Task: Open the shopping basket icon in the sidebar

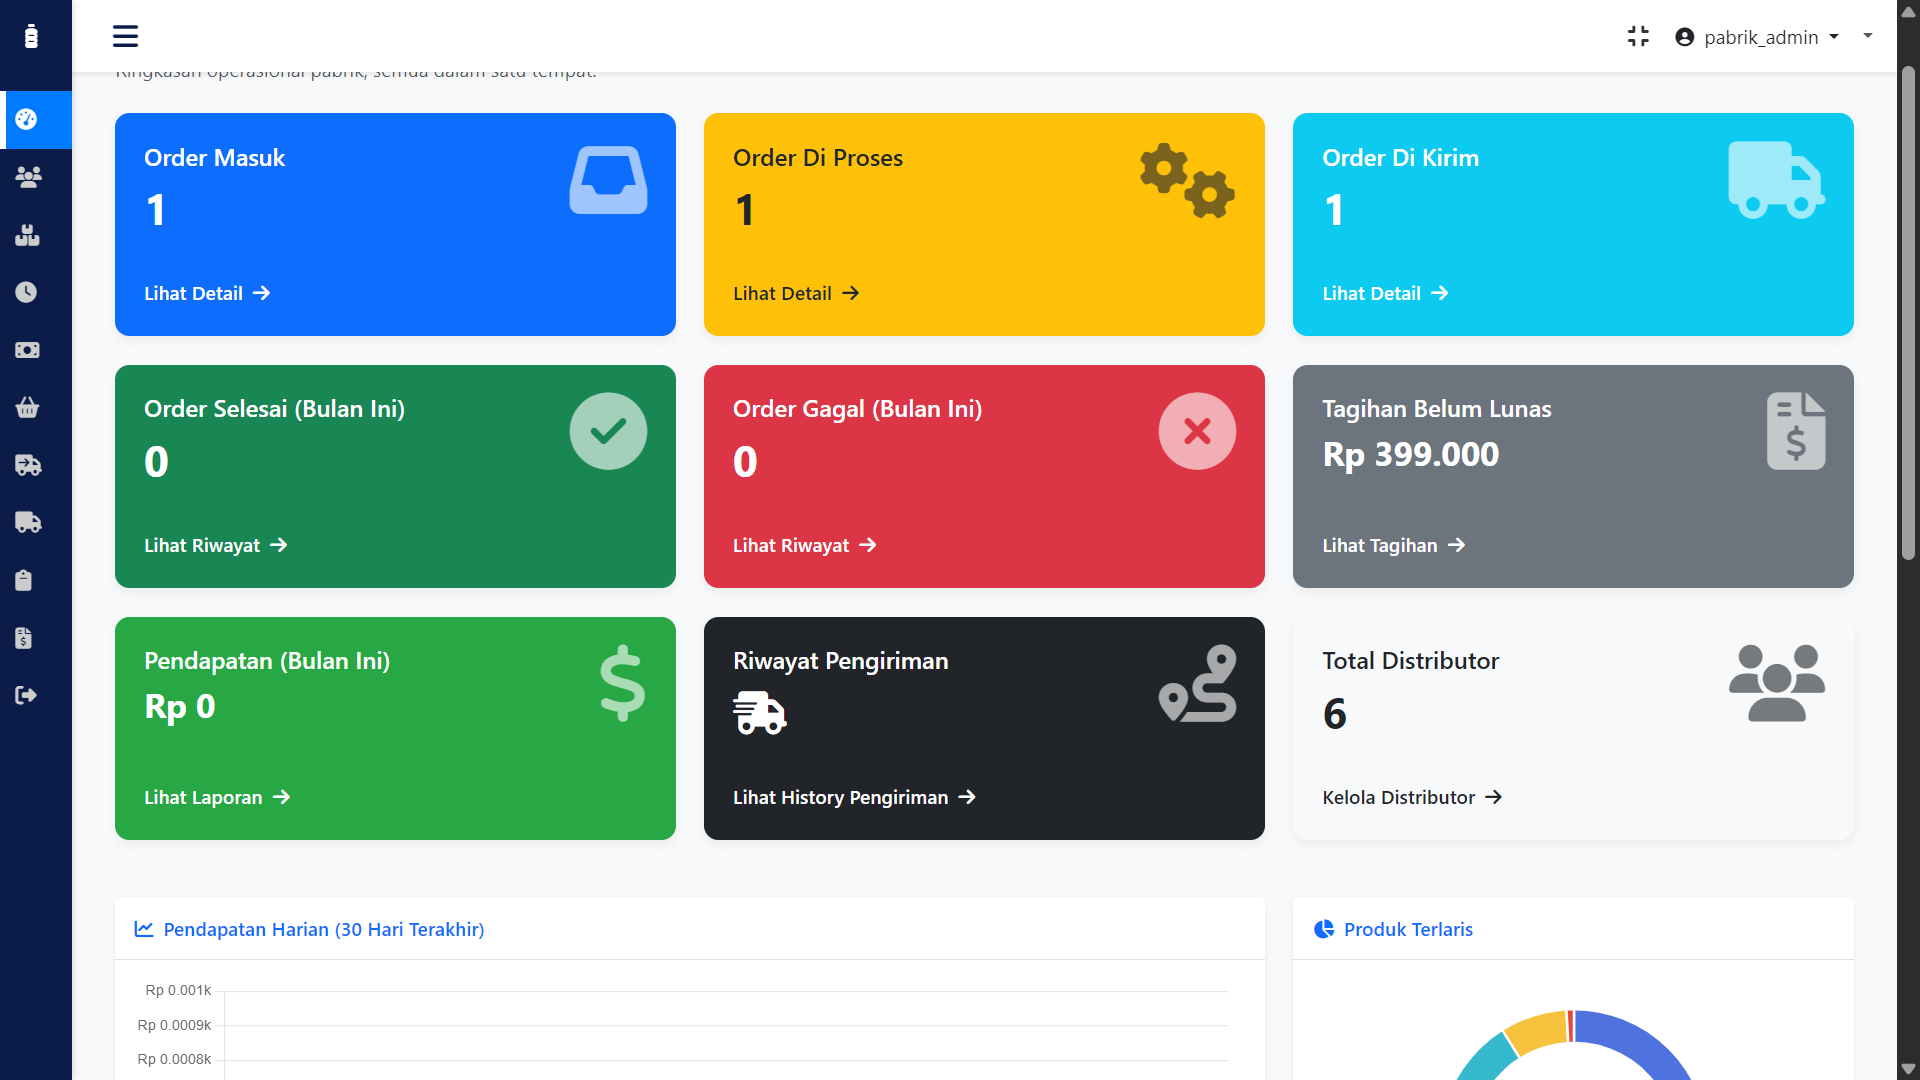Action: [x=27, y=407]
